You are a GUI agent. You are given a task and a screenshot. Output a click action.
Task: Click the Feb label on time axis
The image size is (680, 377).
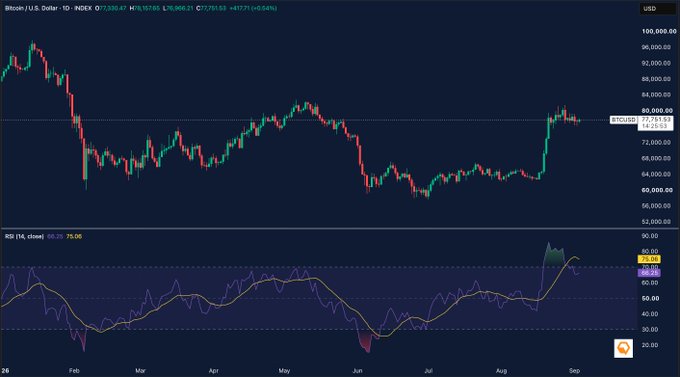point(74,371)
